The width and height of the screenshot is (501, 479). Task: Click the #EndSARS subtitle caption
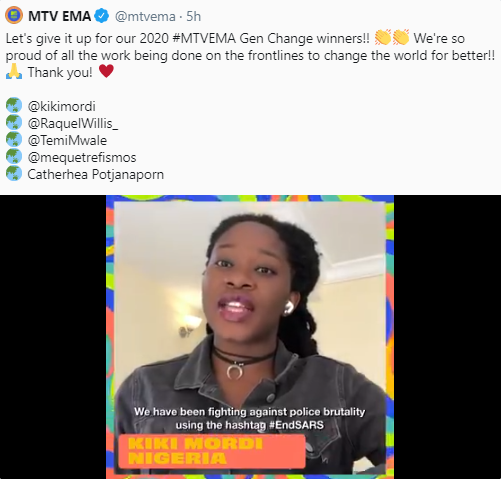[250, 418]
